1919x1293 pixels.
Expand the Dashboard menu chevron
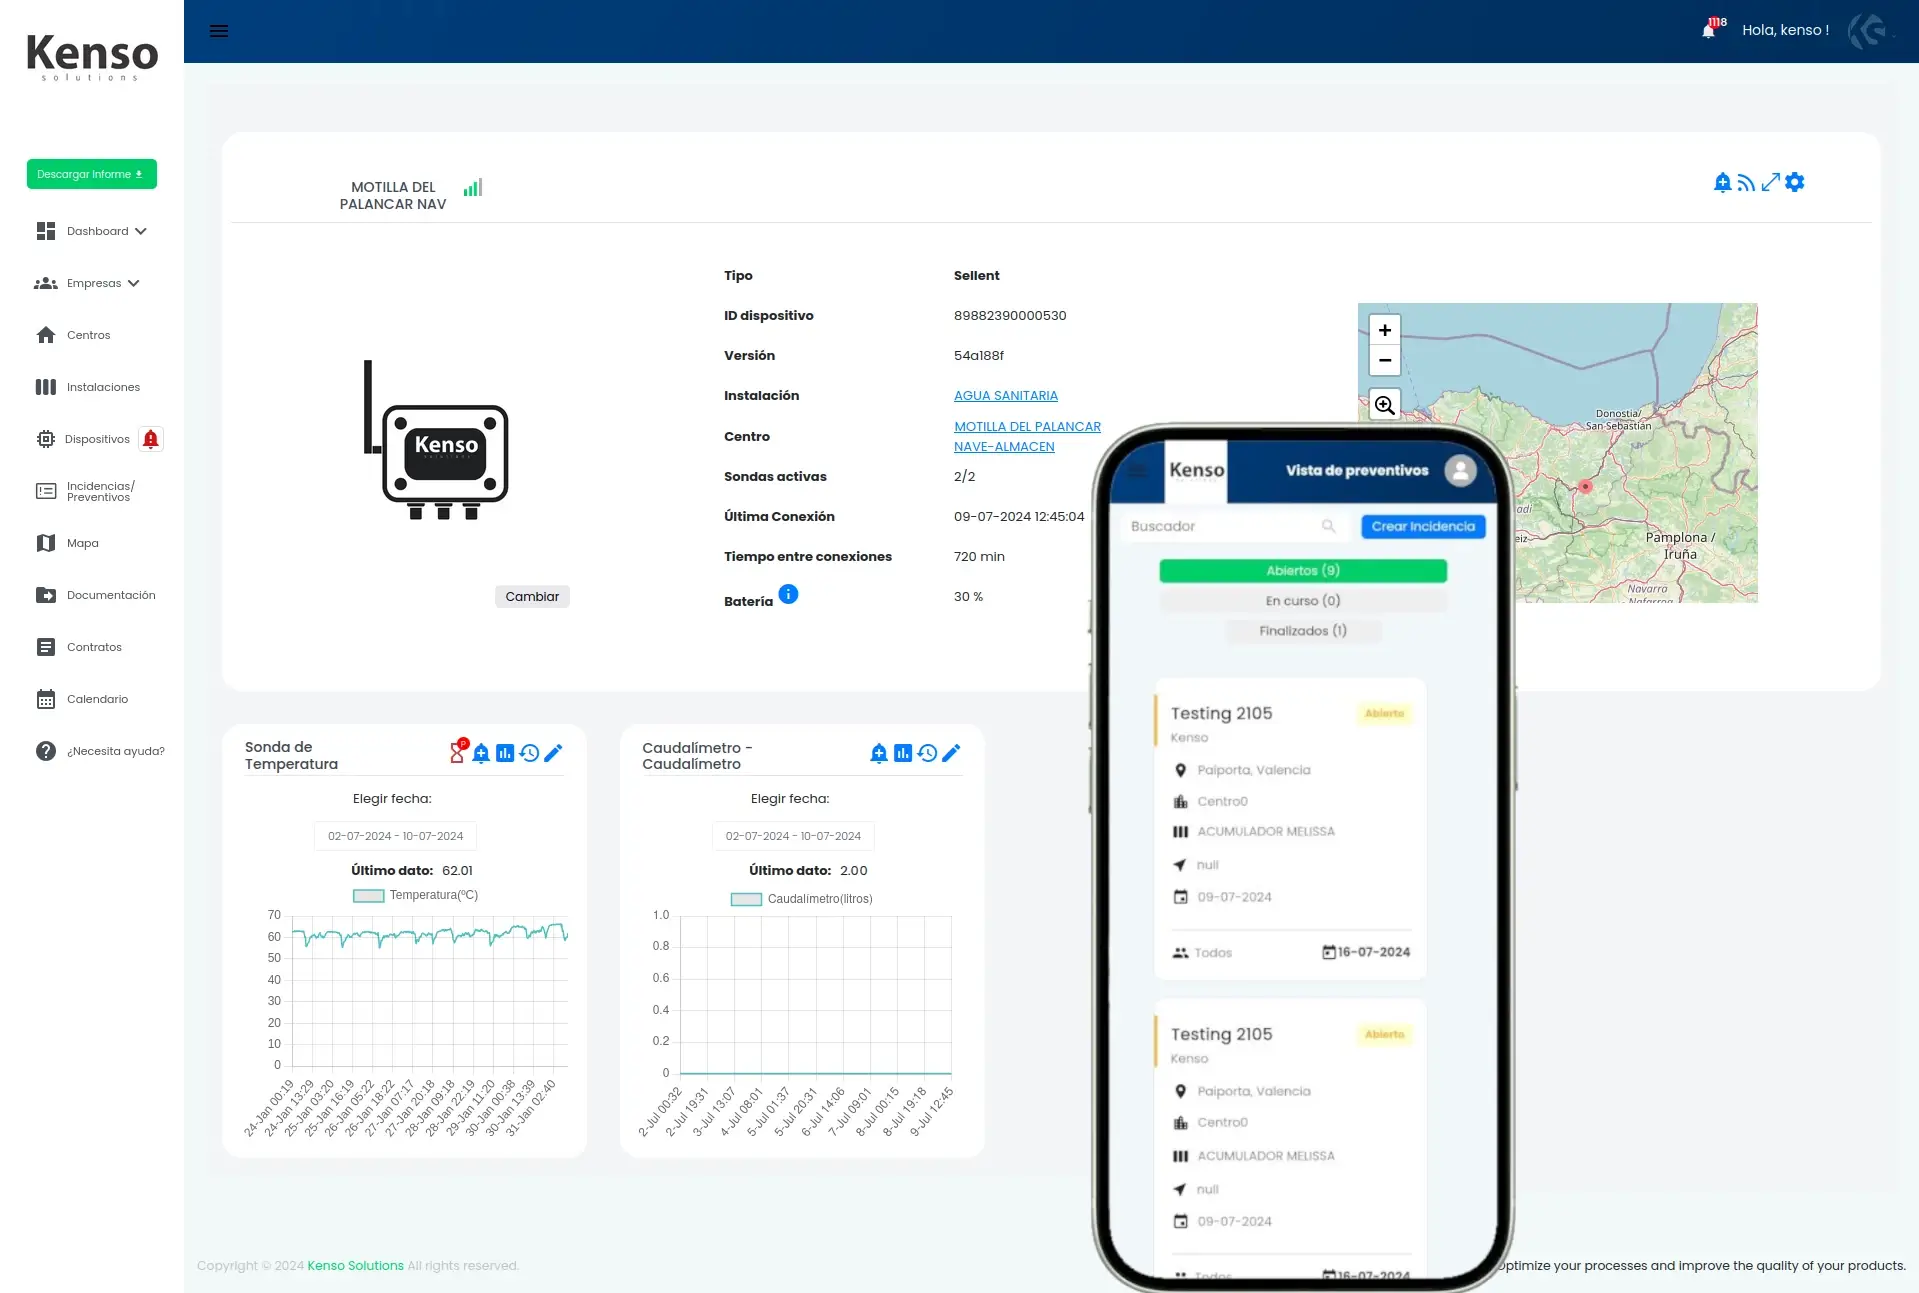(x=141, y=231)
